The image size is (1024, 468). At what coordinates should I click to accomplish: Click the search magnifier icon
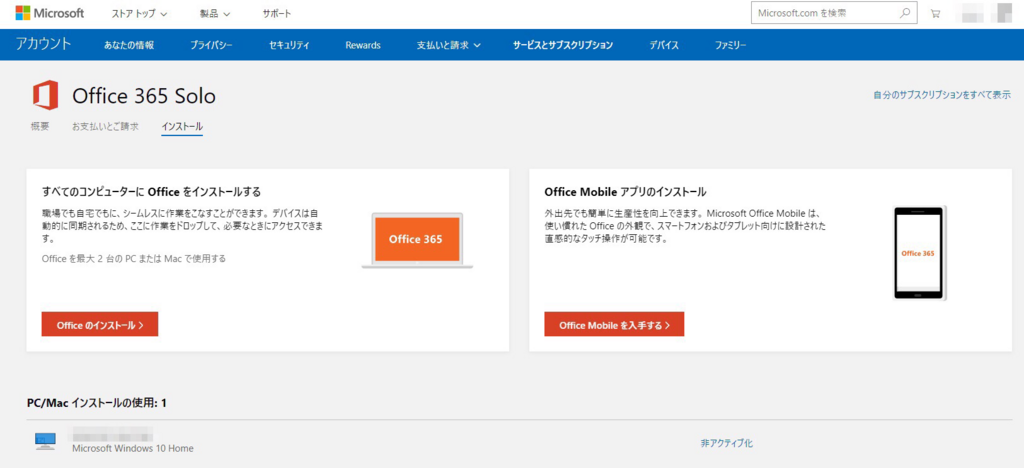[905, 13]
